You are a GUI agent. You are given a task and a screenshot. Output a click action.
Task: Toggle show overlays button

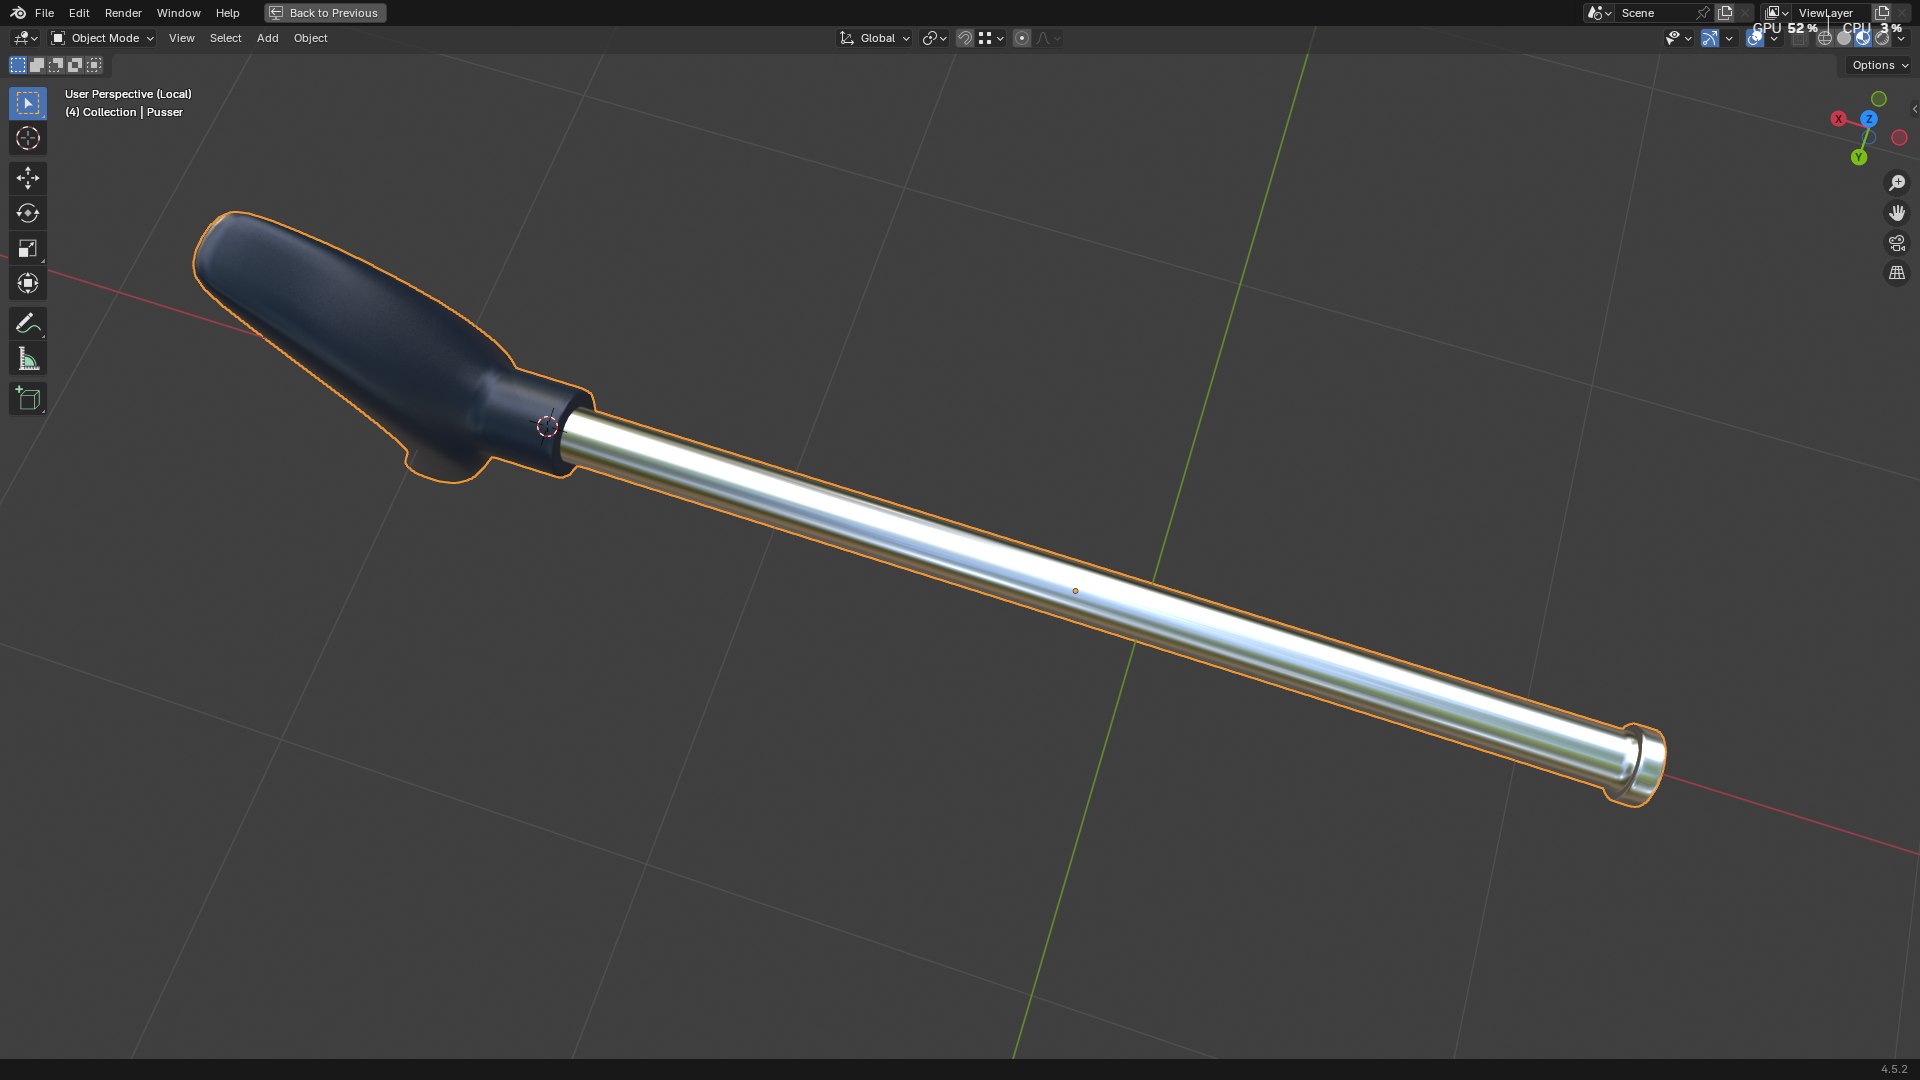coord(1755,38)
